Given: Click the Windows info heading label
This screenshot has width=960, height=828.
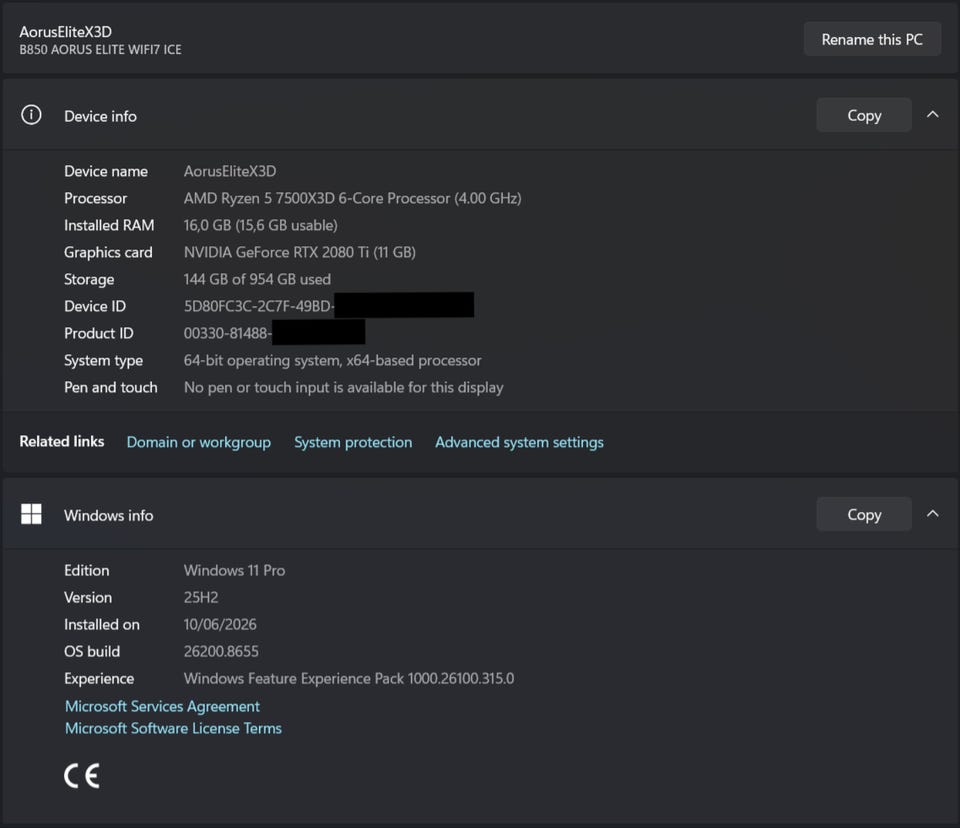Looking at the screenshot, I should click(x=108, y=516).
